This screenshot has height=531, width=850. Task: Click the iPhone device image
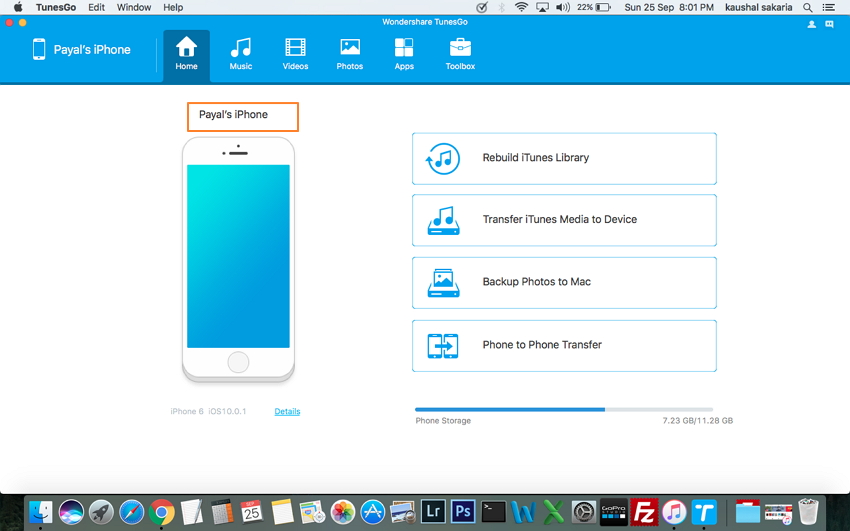pos(238,260)
